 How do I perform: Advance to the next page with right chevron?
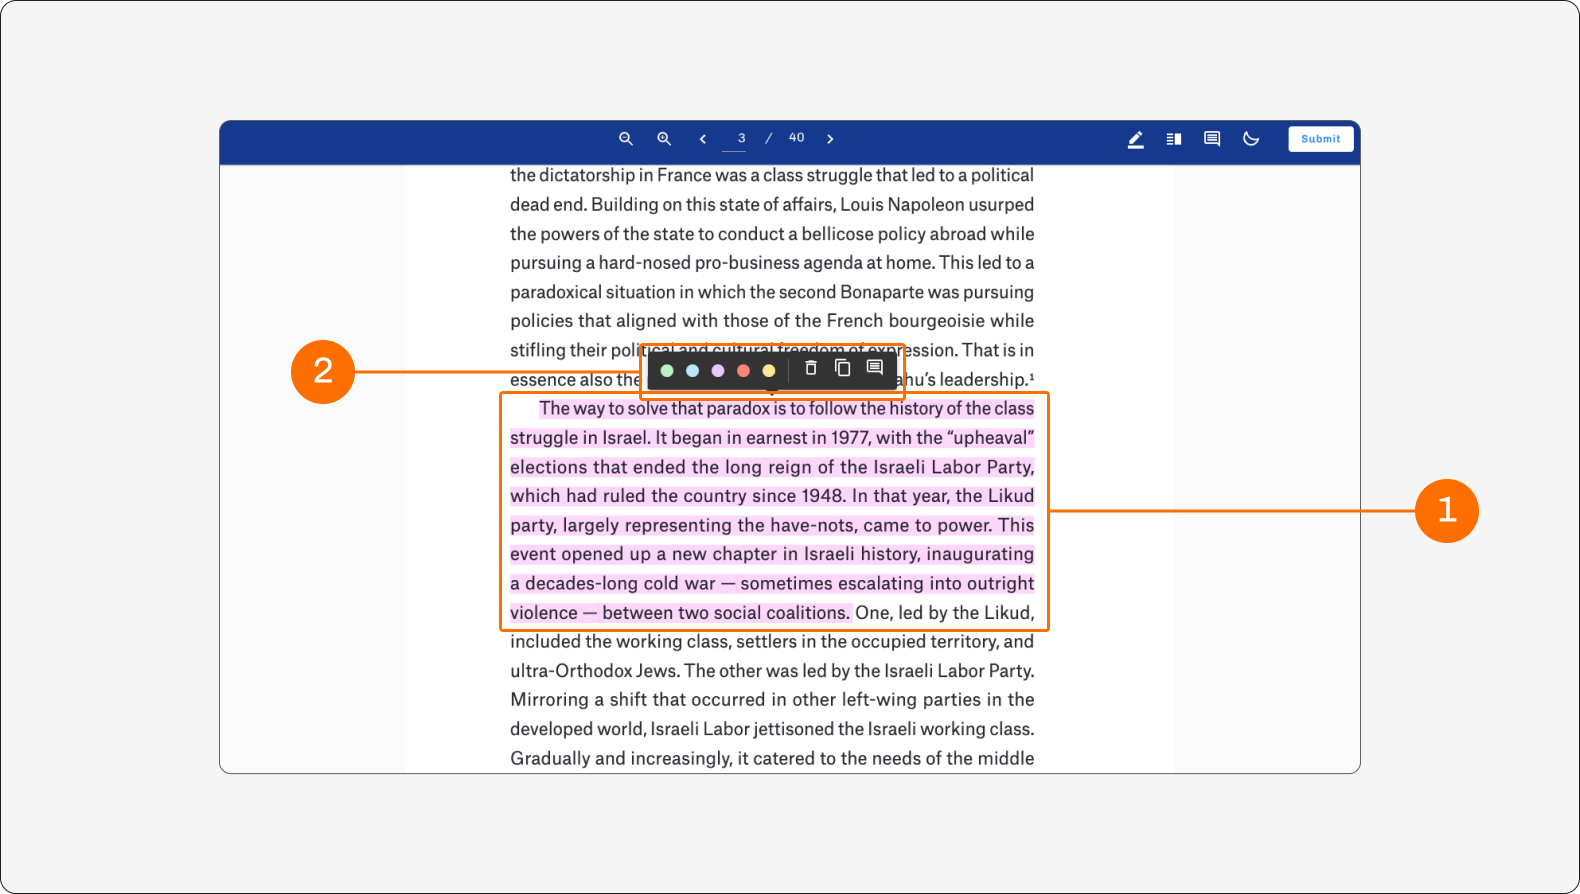click(830, 139)
